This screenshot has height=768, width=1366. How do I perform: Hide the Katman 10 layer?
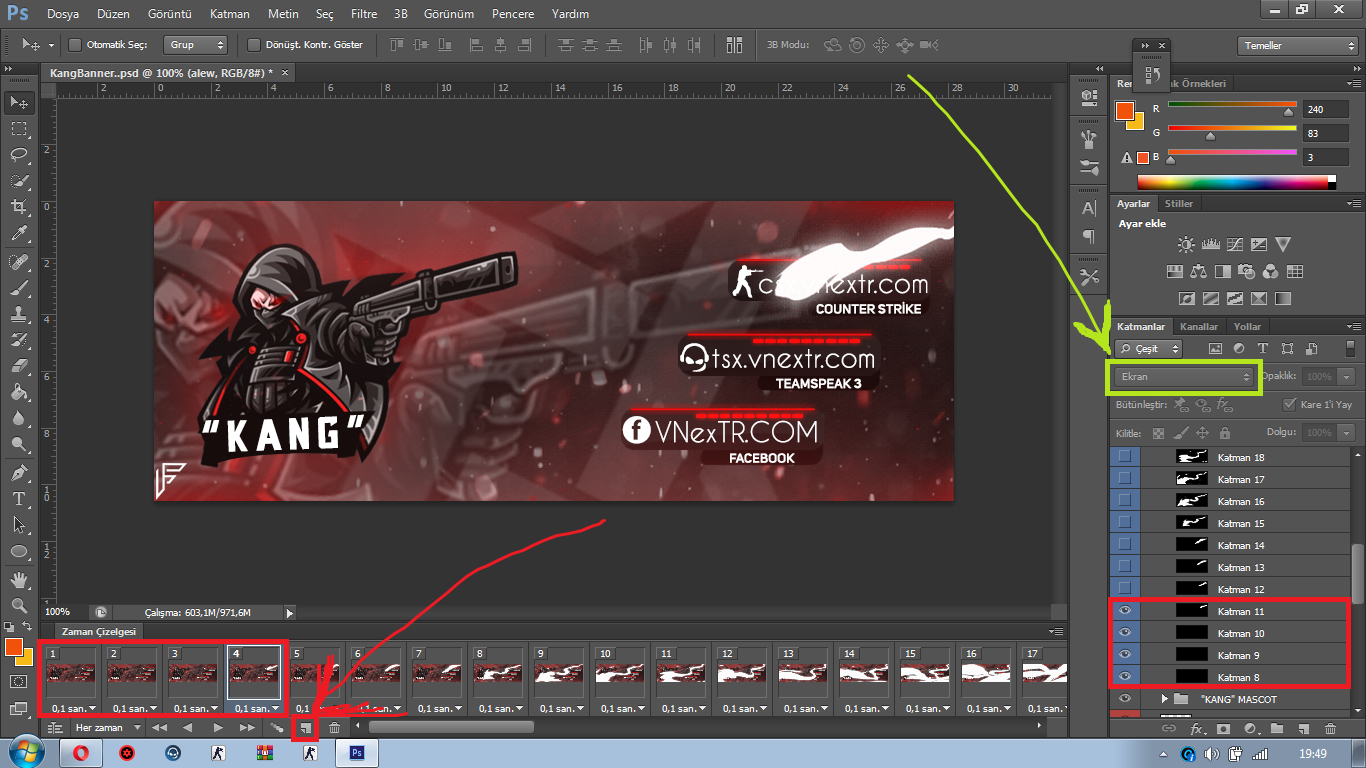tap(1125, 633)
